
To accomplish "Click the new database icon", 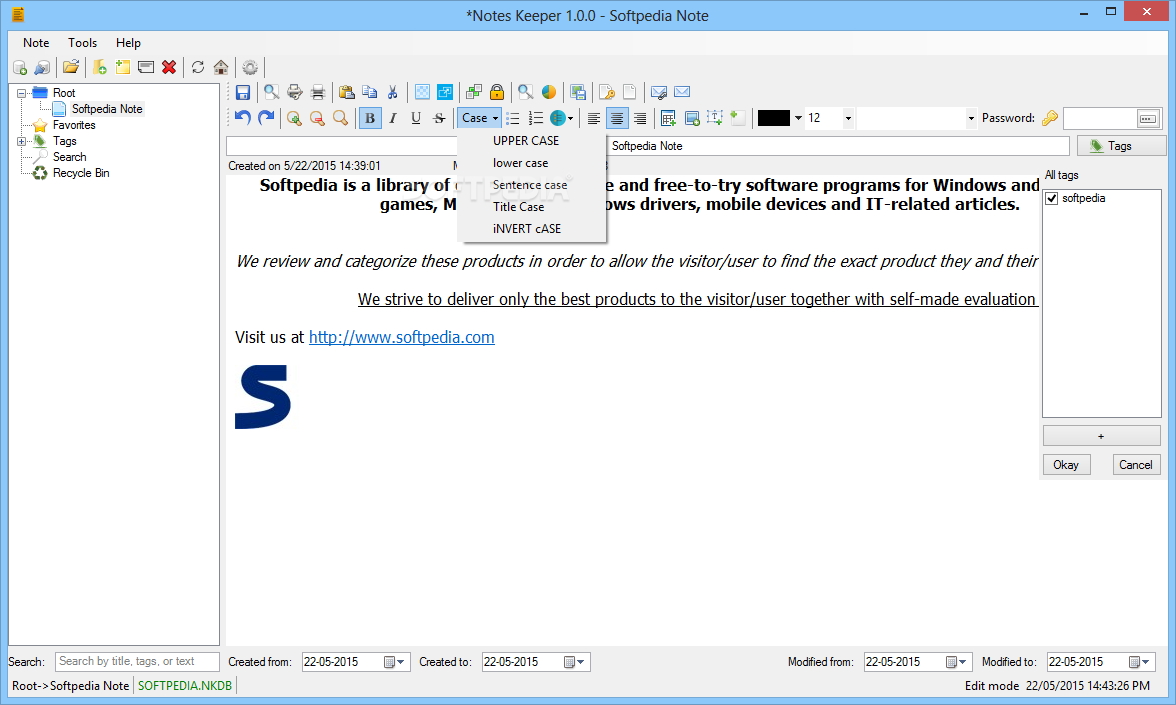I will click(20, 68).
